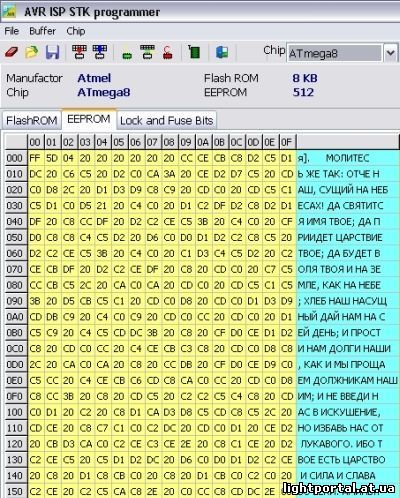This screenshot has height=498, width=400.
Task: Click the 0A0 row header
Action: pos(15,317)
